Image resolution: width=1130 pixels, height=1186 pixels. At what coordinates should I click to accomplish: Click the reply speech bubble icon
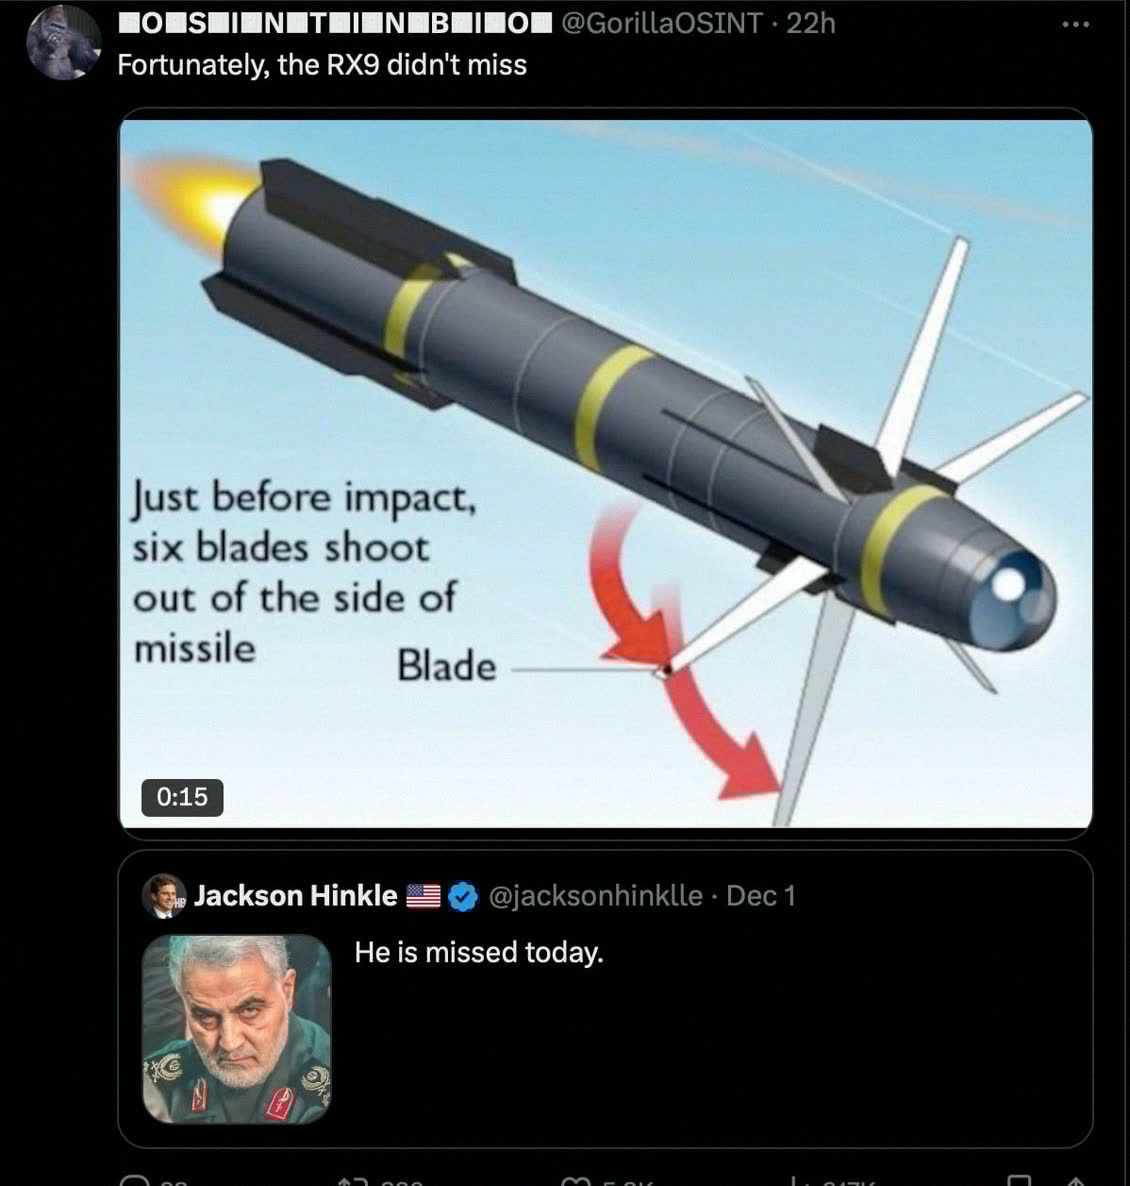pos(135,1181)
